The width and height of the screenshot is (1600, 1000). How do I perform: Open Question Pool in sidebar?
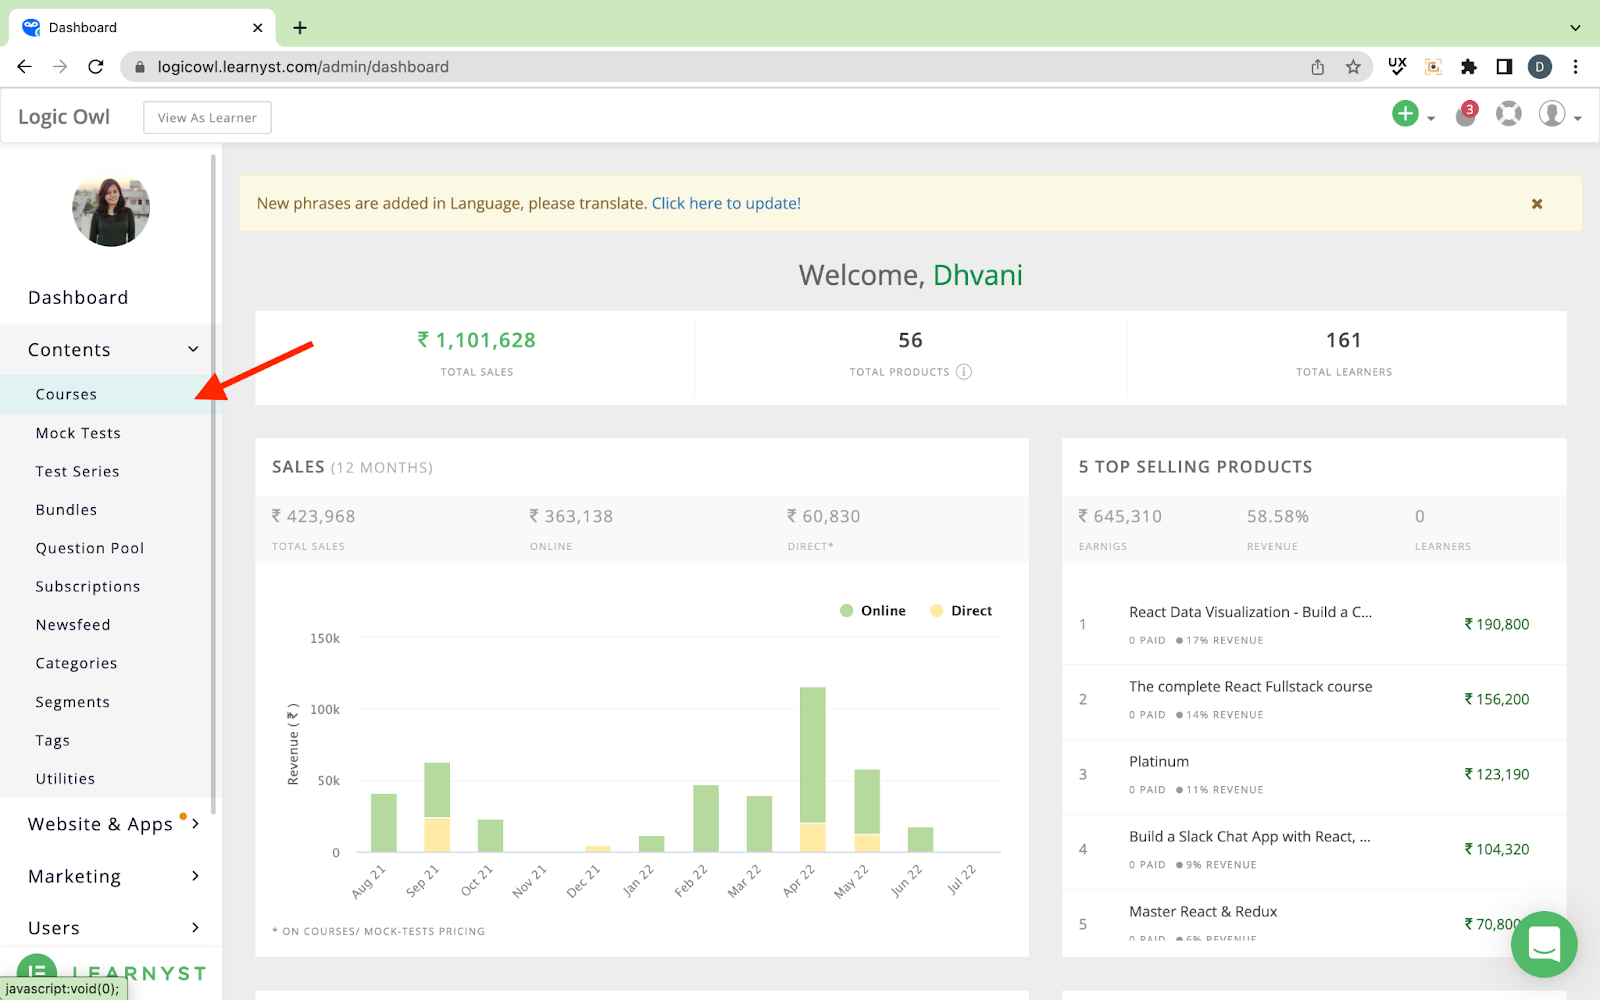[x=90, y=548]
